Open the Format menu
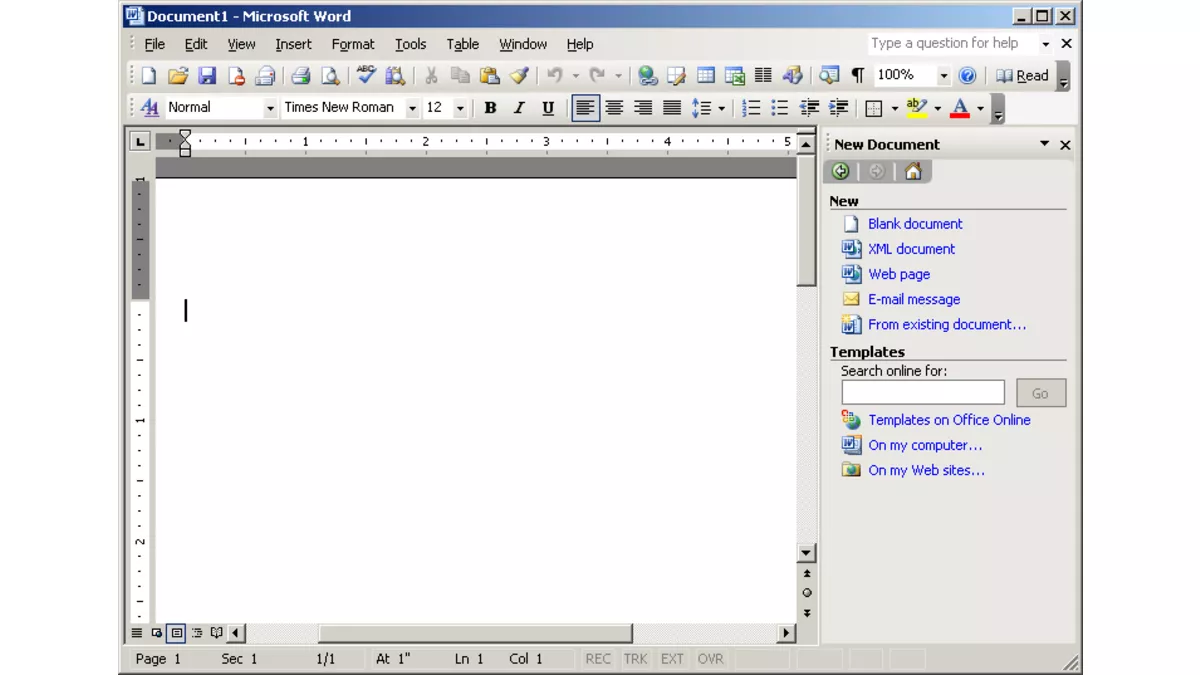 pyautogui.click(x=353, y=44)
